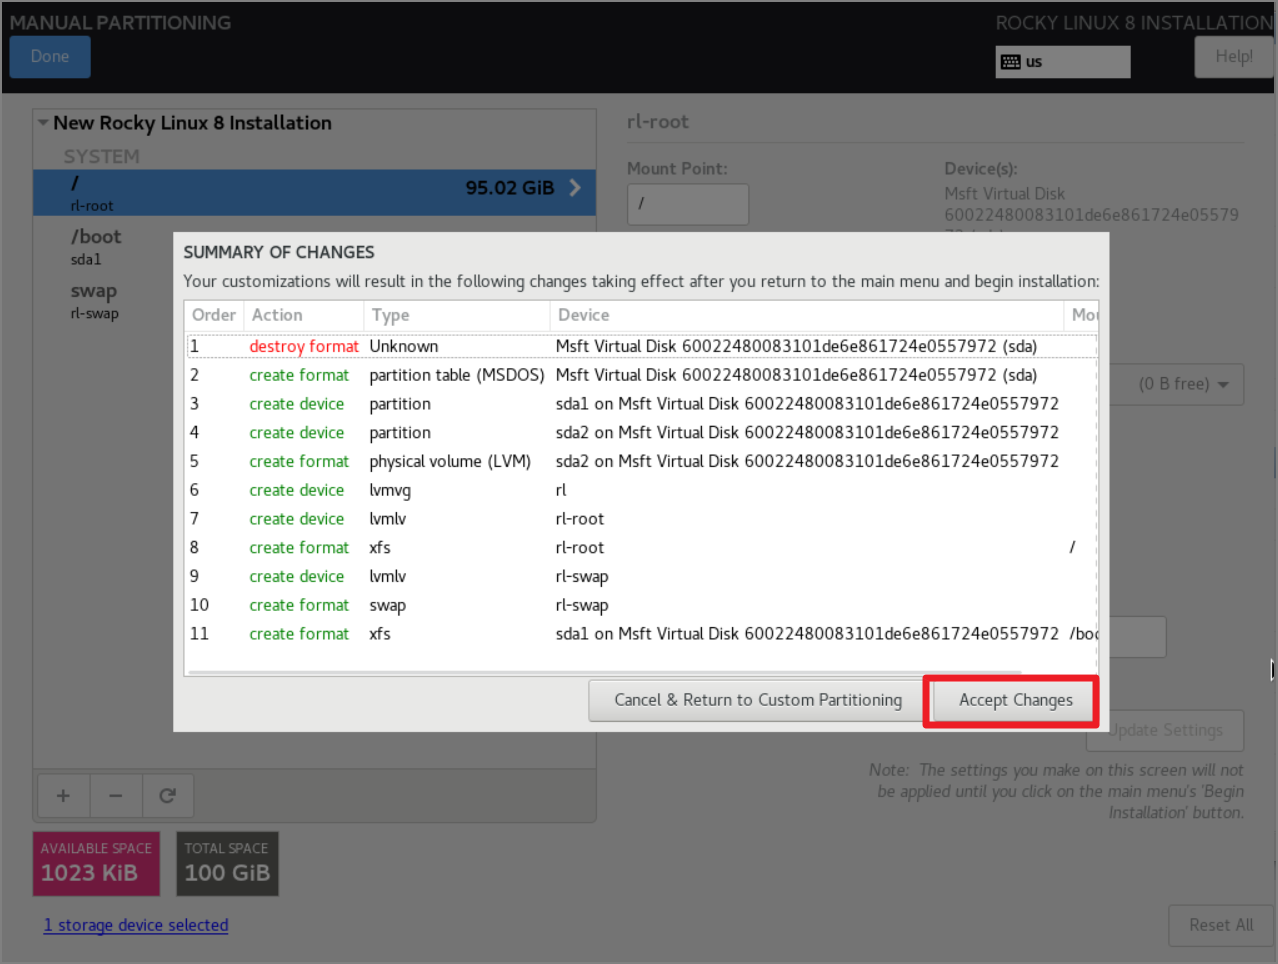The image size is (1278, 964).
Task: Click the TOTAL SPACE 100 GiB box
Action: coord(227,863)
